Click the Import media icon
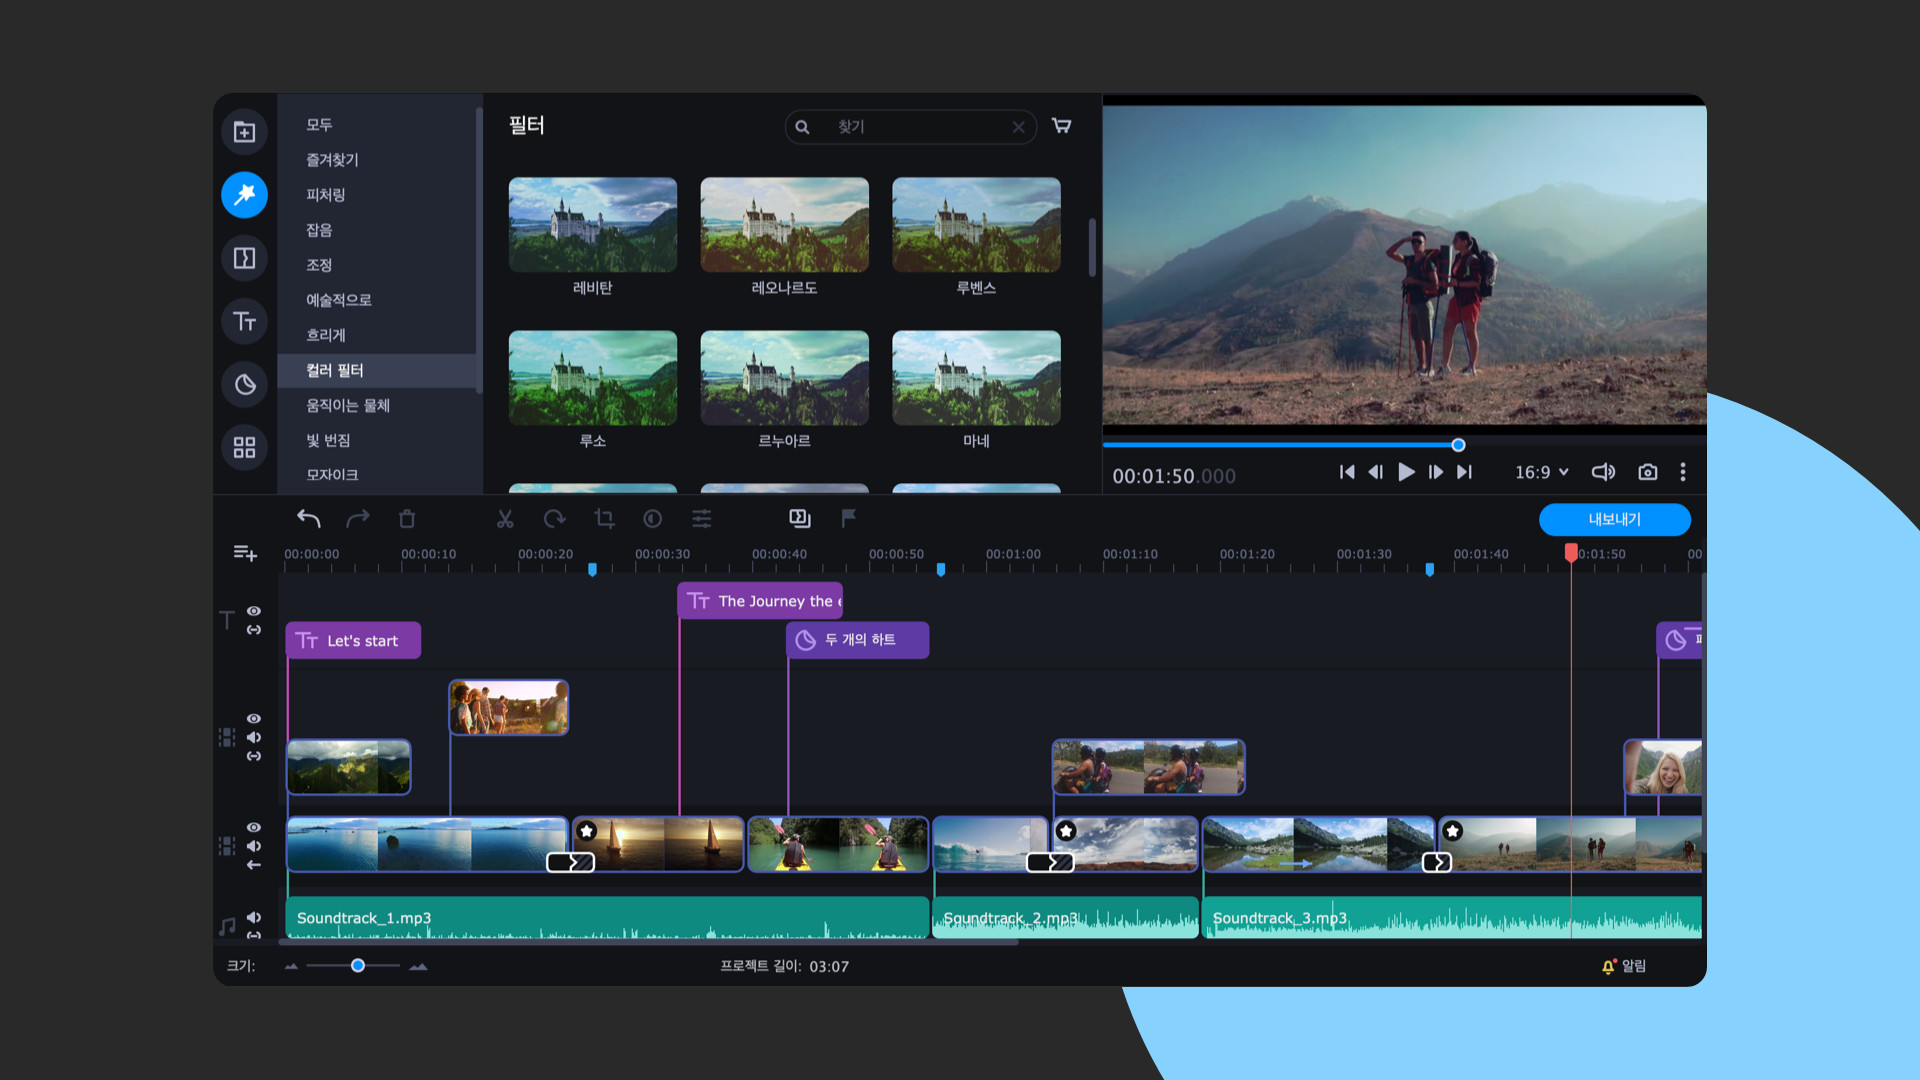 [244, 132]
